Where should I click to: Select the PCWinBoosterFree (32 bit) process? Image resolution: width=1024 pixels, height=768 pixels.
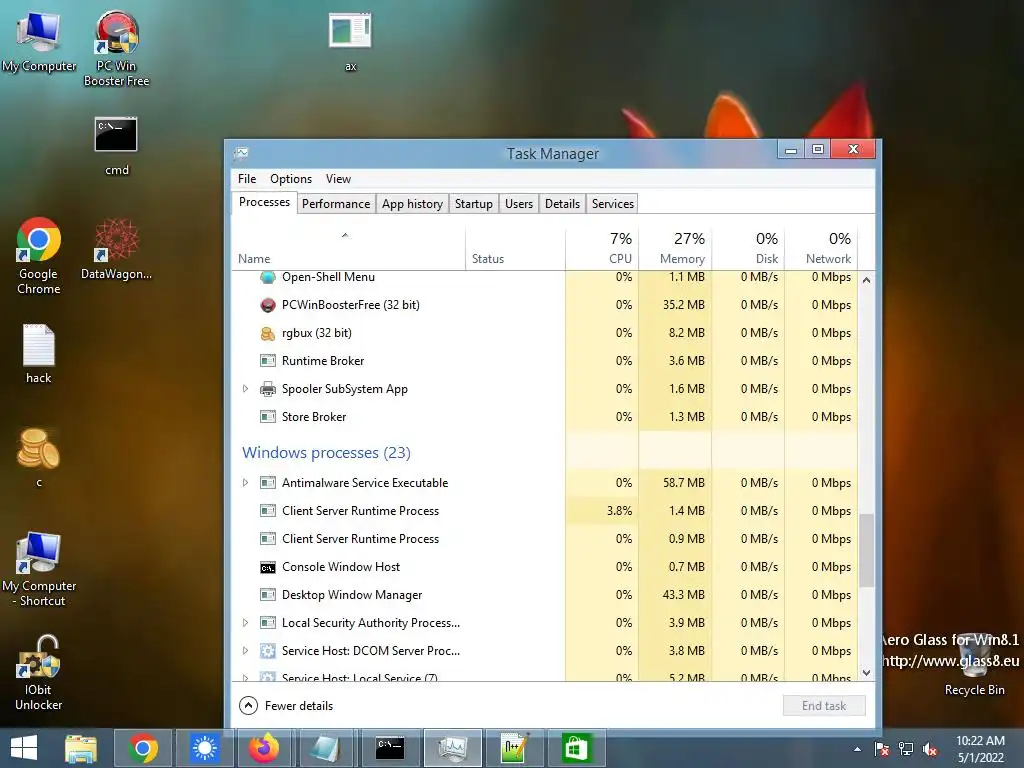[545, 305]
